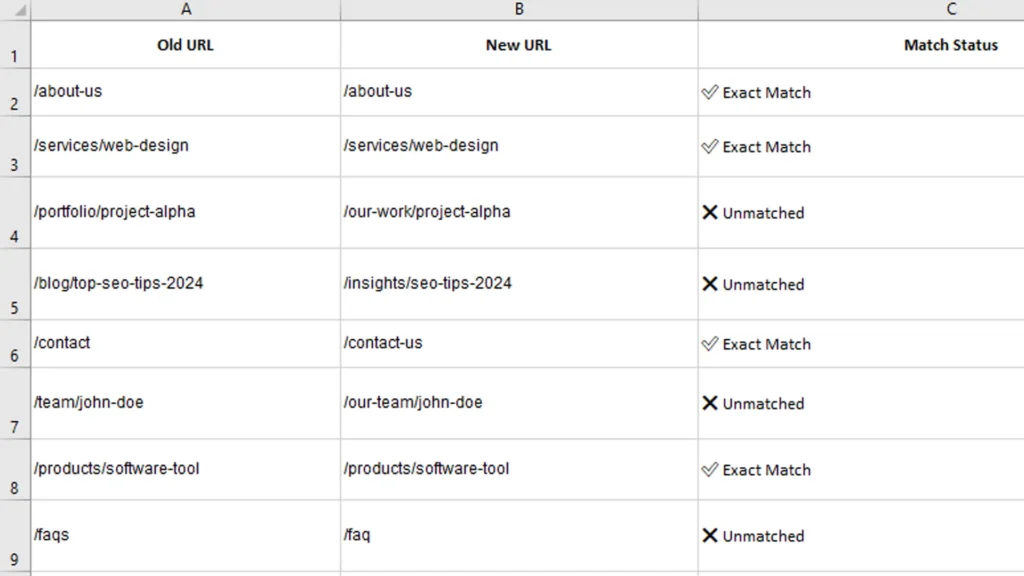Viewport: 1024px width, 576px height.
Task: Click the checkmark icon in row 2
Action: pyautogui.click(x=710, y=92)
